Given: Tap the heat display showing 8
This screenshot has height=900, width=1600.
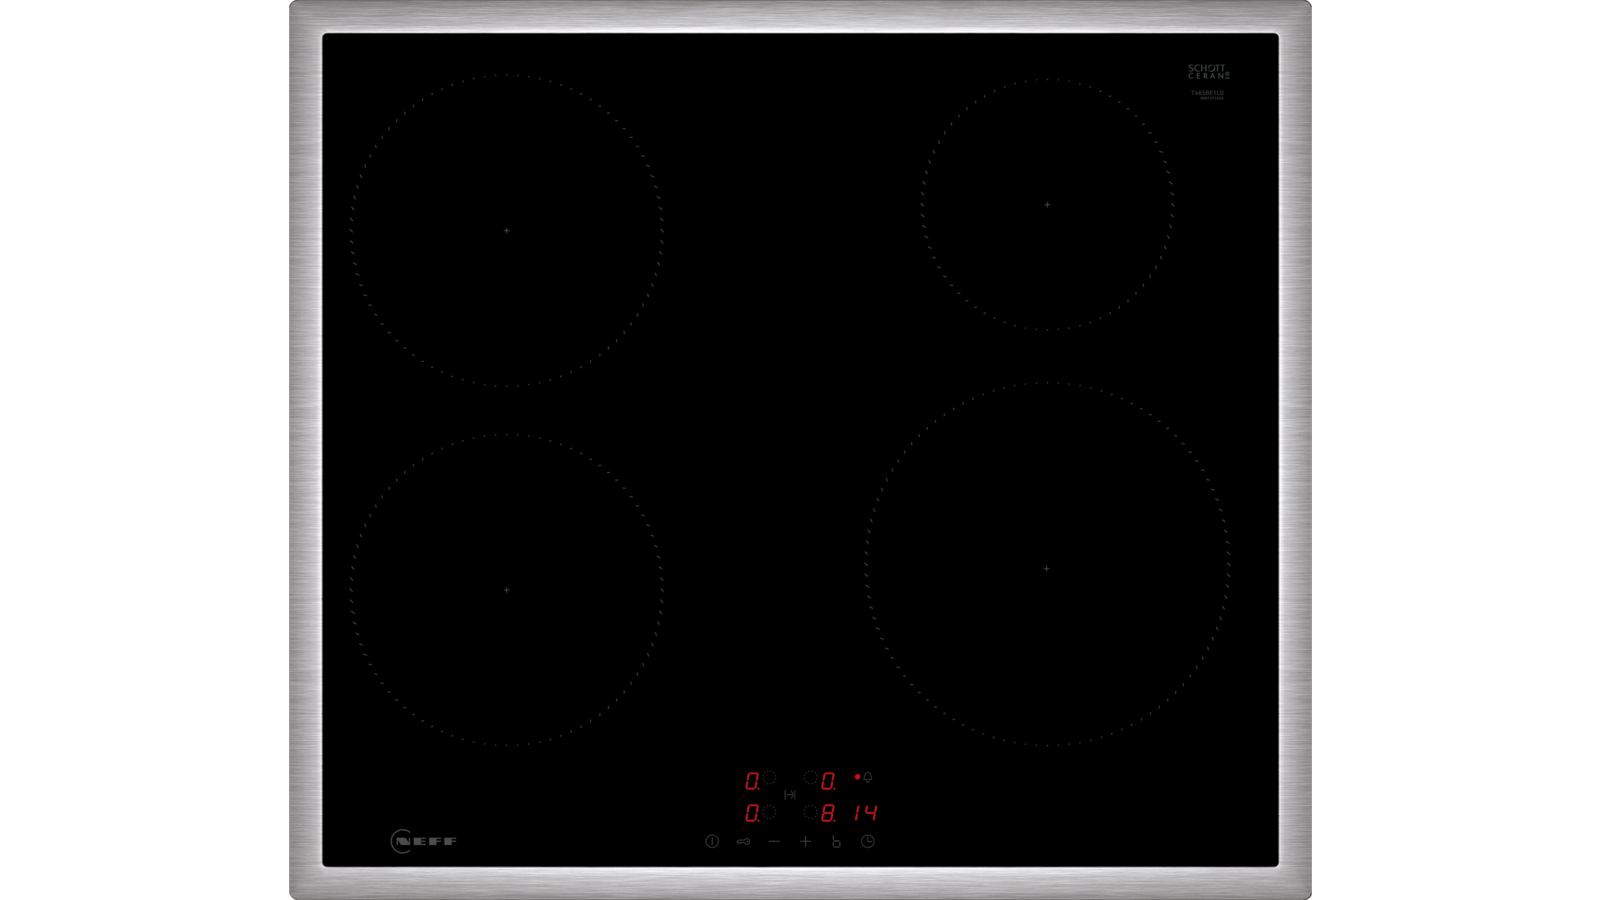Looking at the screenshot, I should (x=828, y=813).
